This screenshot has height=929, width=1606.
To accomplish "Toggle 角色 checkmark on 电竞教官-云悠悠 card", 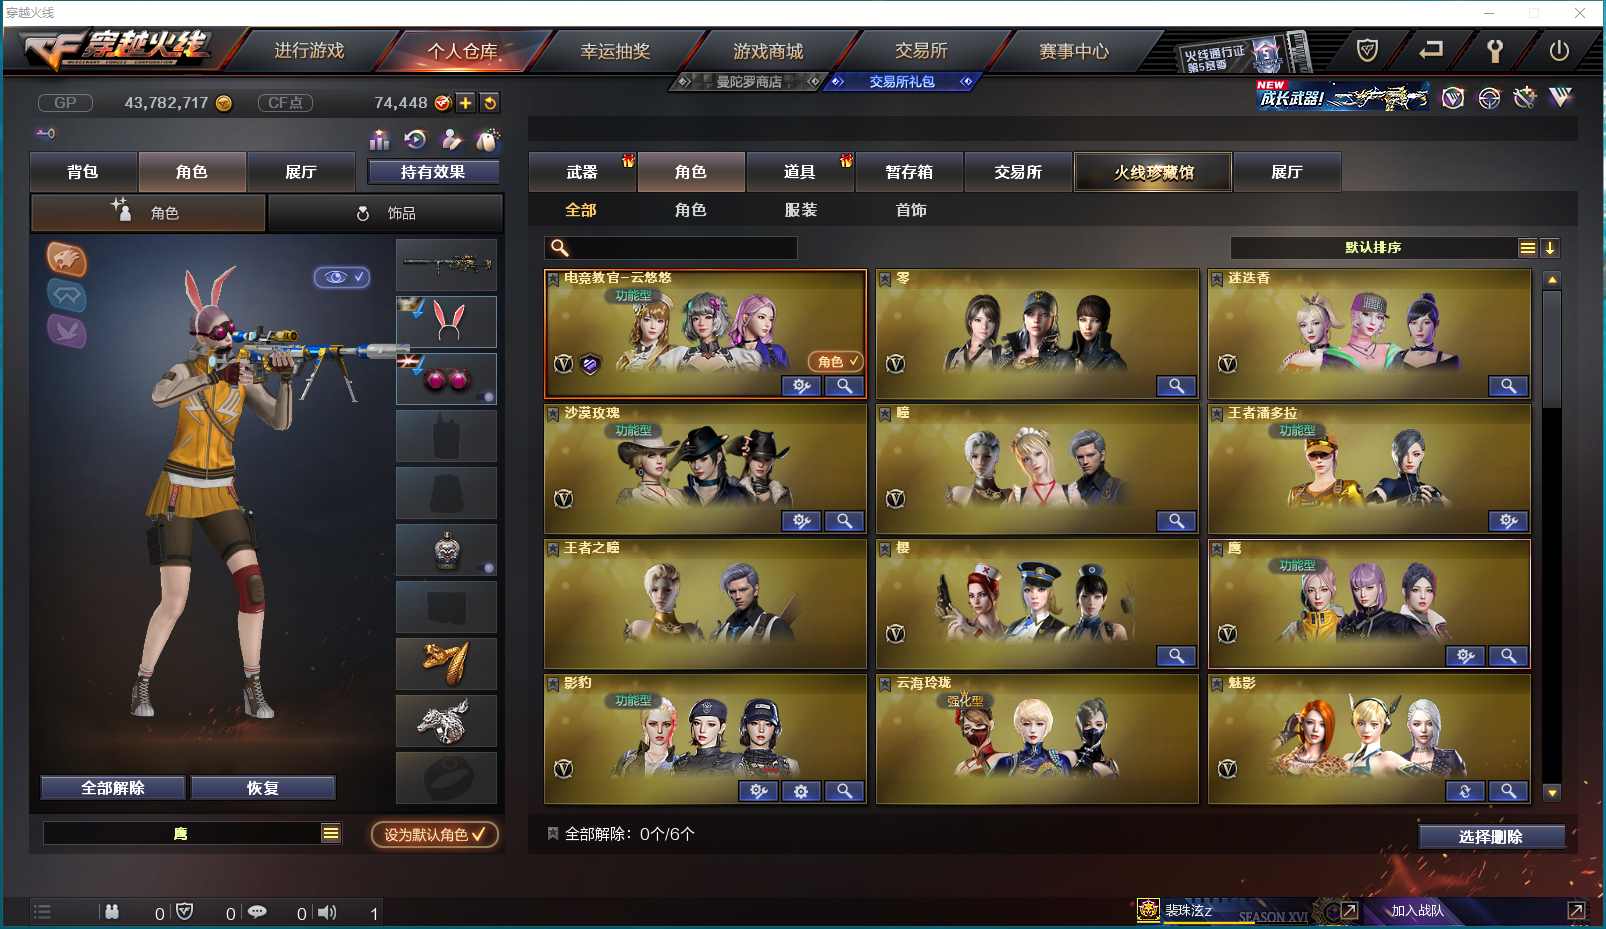I will 836,361.
